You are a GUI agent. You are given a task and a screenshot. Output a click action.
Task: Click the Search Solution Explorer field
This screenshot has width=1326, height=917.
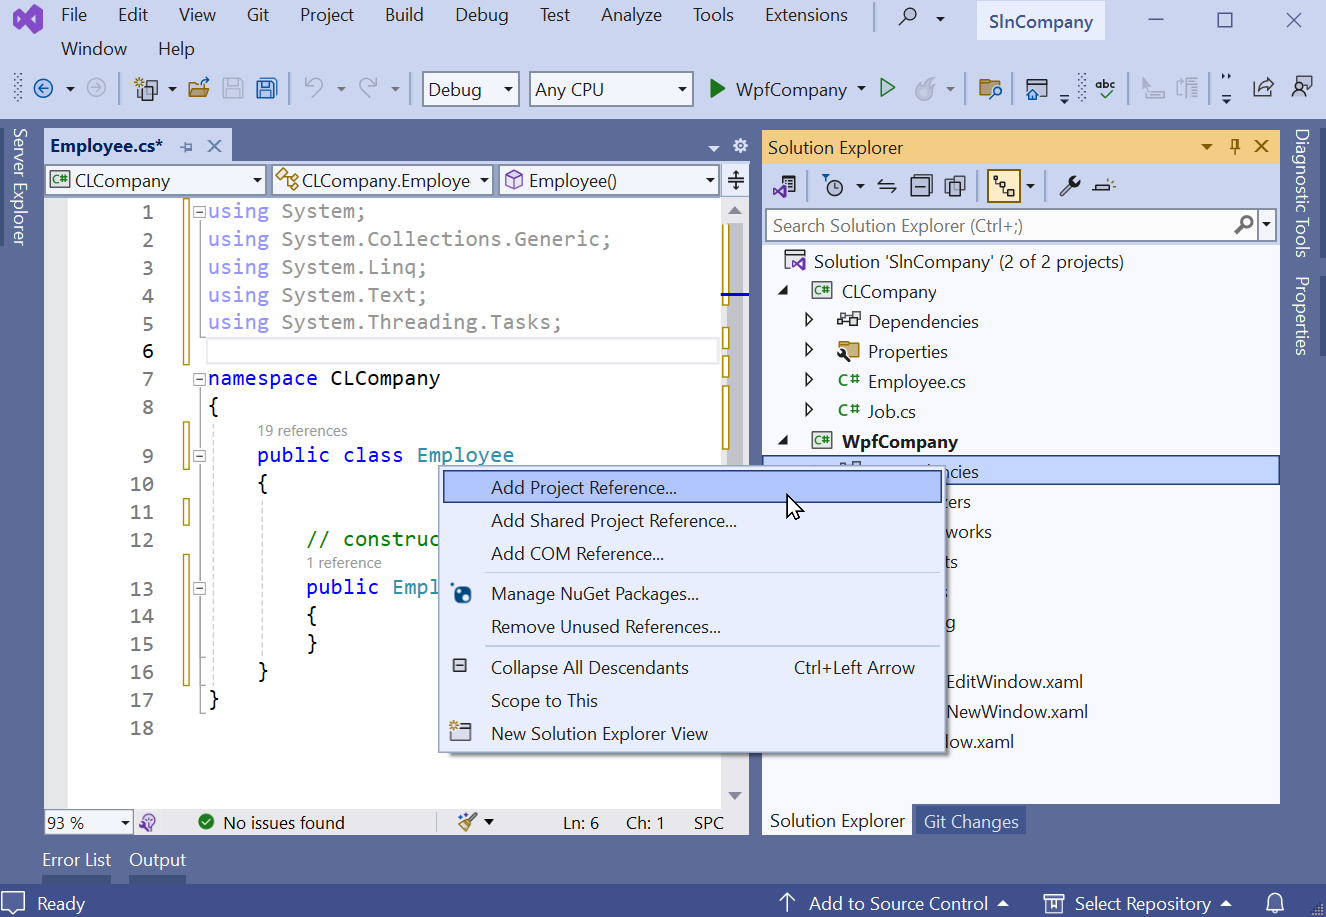[1000, 226]
